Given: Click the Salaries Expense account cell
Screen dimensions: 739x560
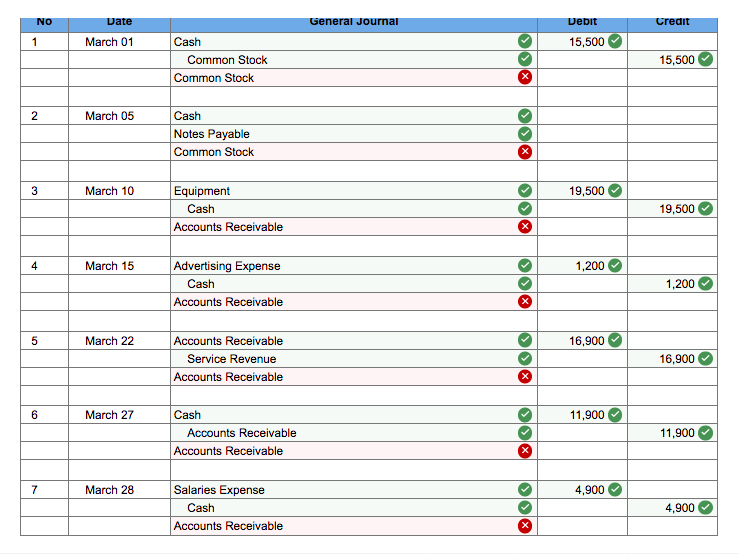Looking at the screenshot, I should pyautogui.click(x=353, y=489).
